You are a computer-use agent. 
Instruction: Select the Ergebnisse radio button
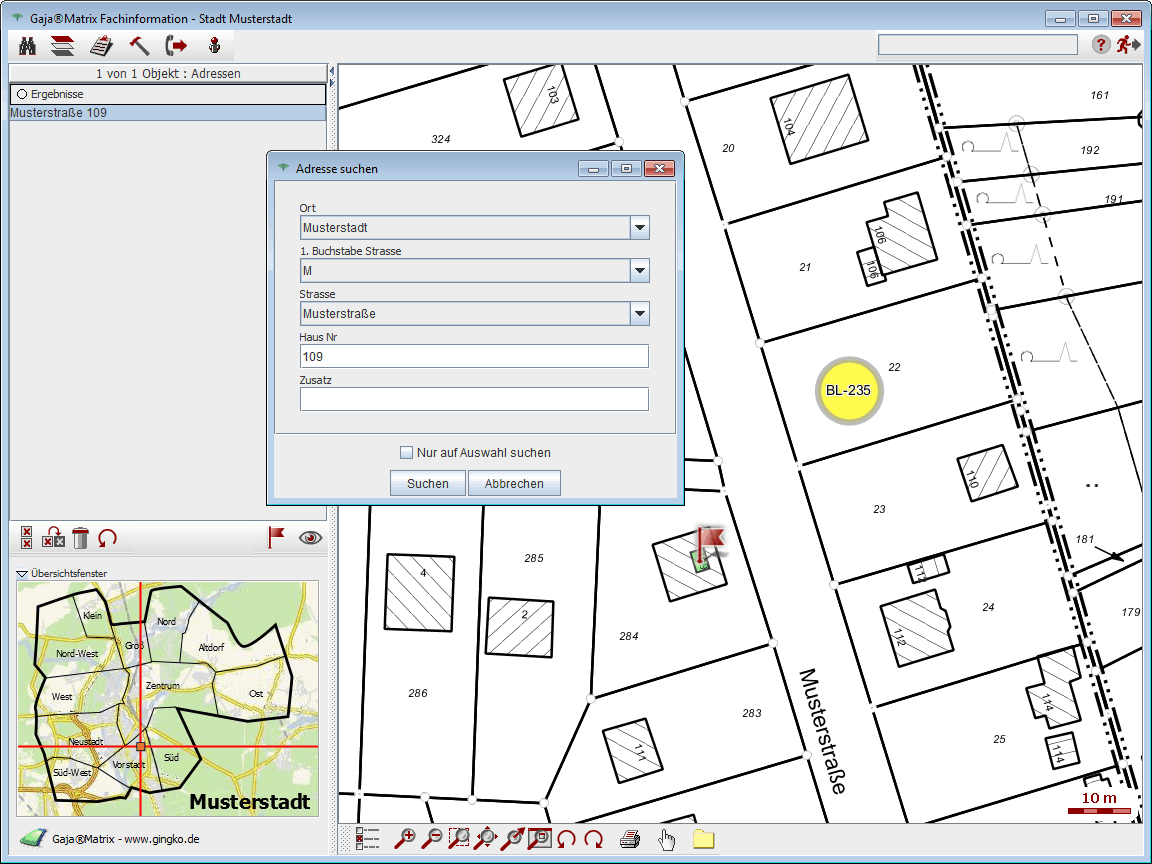22,94
